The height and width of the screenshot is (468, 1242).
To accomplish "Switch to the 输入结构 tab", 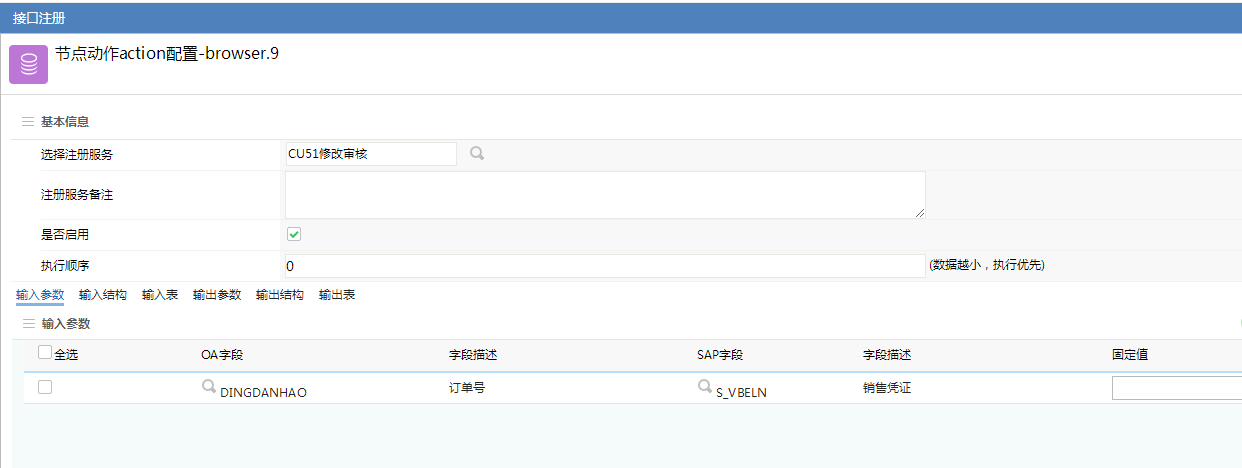I will tap(103, 295).
